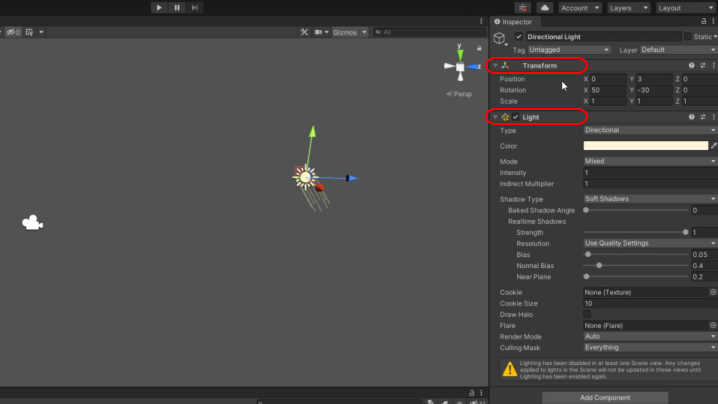Viewport: 718px width, 404px height.
Task: Open the light Color swatch picker
Action: (x=646, y=146)
